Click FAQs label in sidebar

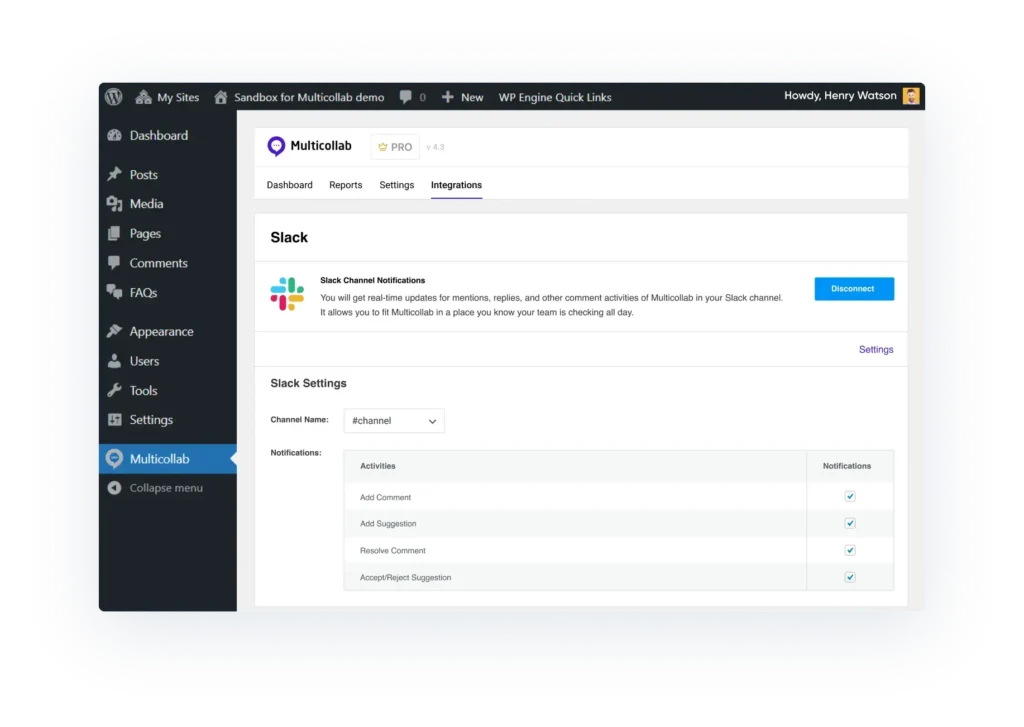tap(143, 293)
